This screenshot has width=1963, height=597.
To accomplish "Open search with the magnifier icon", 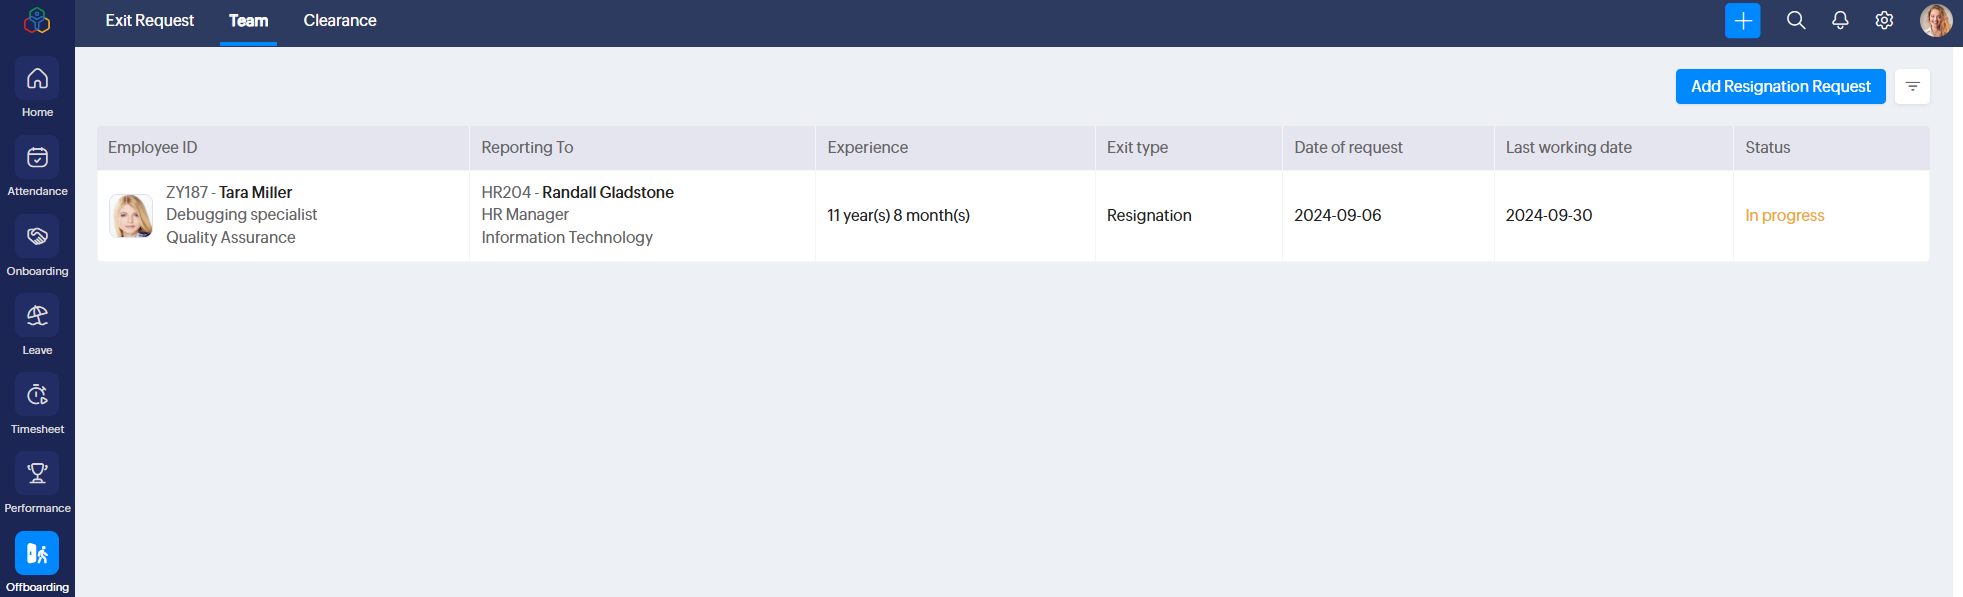I will pyautogui.click(x=1796, y=20).
